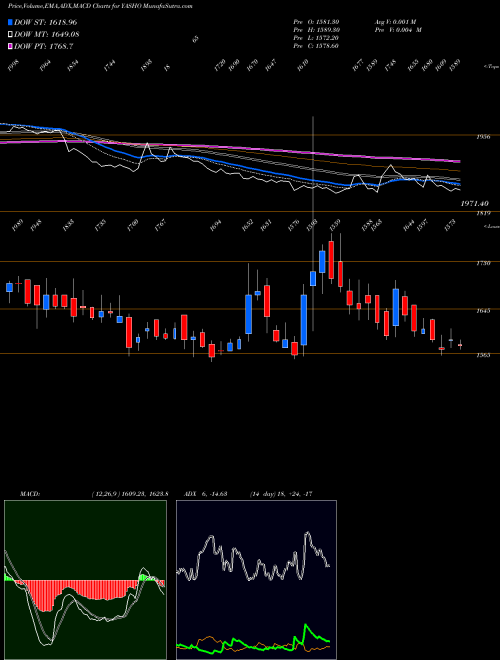Select the 'DOW MT: 1649.08' legend text
The width and height of the screenshot is (500, 660).
click(x=47, y=35)
